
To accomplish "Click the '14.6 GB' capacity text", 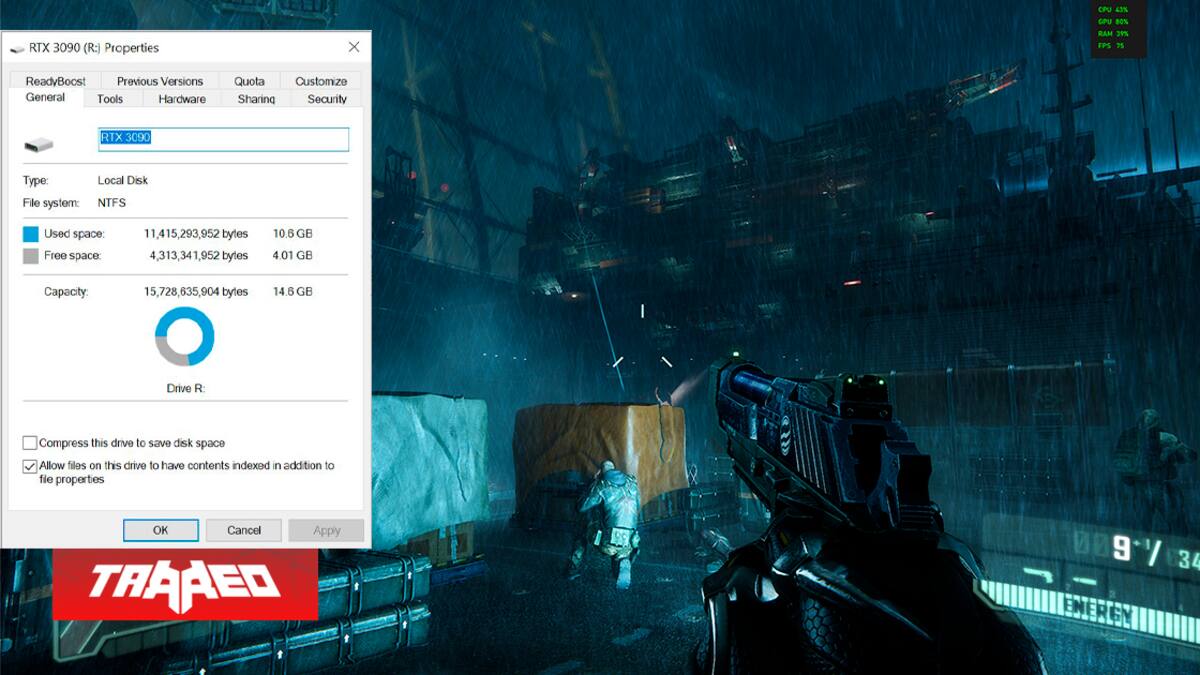I will (x=293, y=292).
